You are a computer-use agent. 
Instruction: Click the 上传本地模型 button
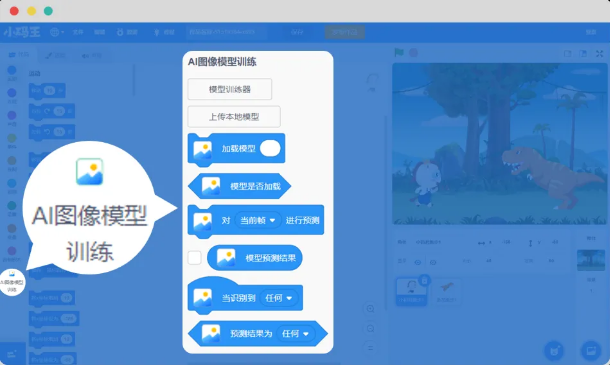pyautogui.click(x=234, y=117)
